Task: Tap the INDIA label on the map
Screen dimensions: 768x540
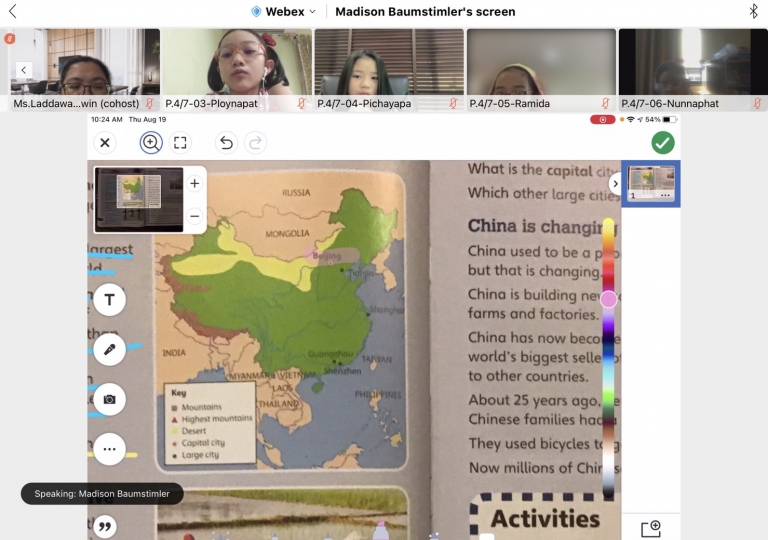Action: pos(174,353)
